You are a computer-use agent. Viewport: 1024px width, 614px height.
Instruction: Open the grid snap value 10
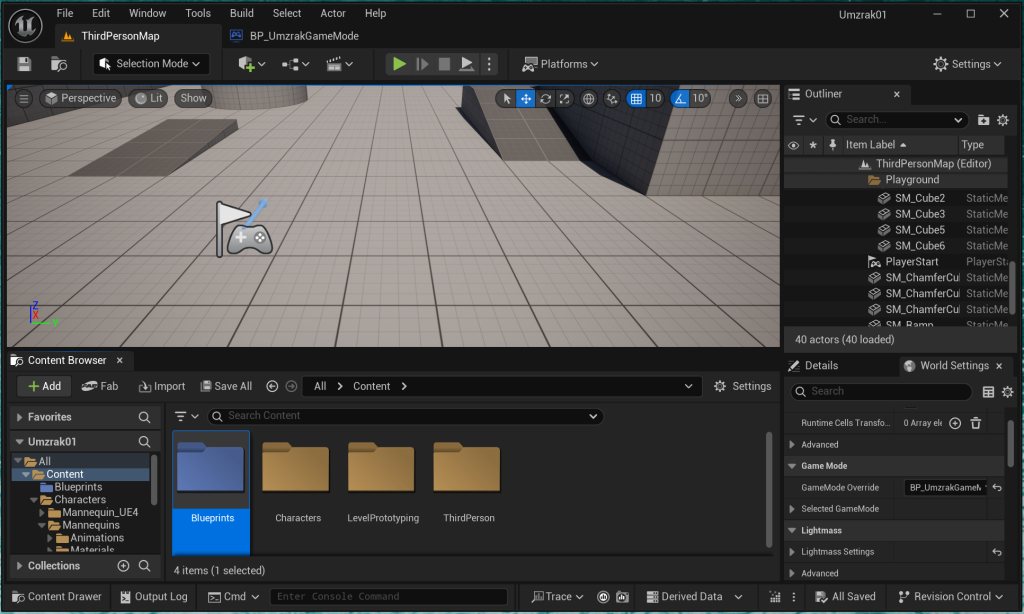point(655,98)
